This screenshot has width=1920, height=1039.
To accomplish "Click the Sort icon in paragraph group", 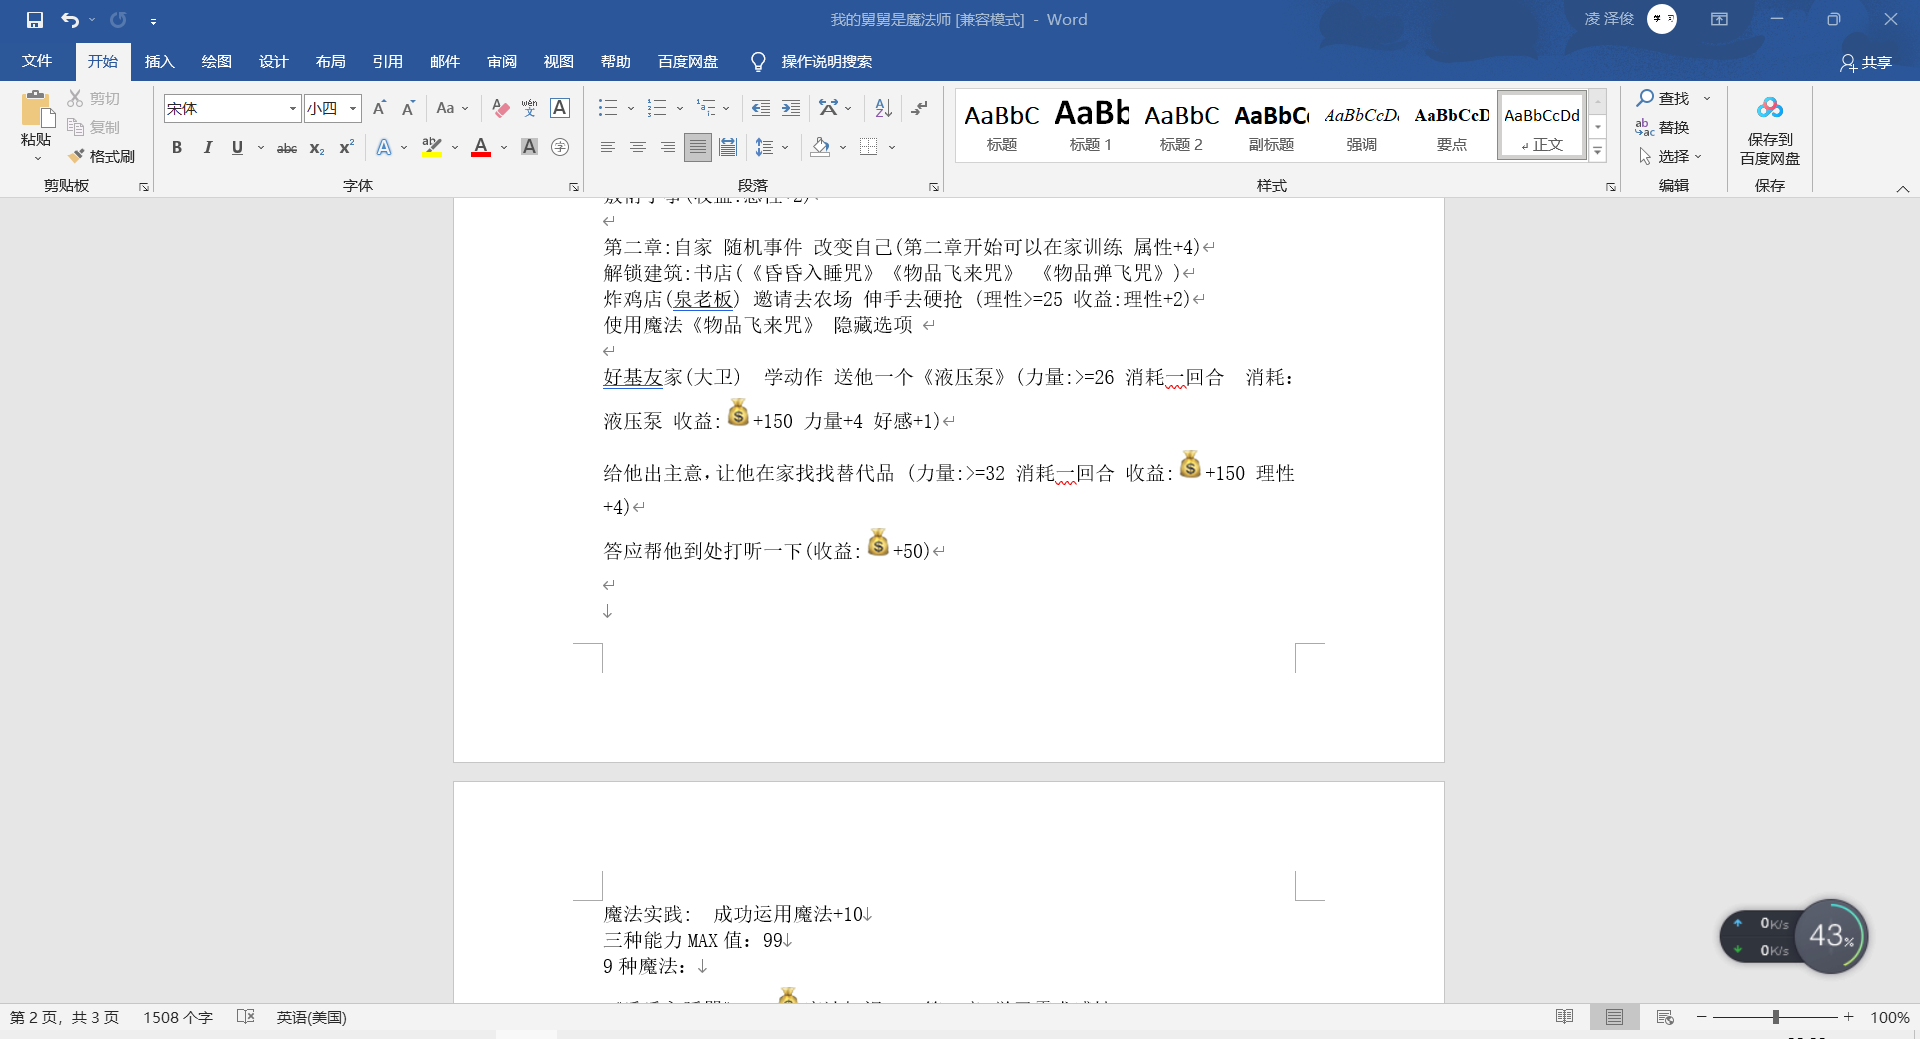I will pos(883,108).
